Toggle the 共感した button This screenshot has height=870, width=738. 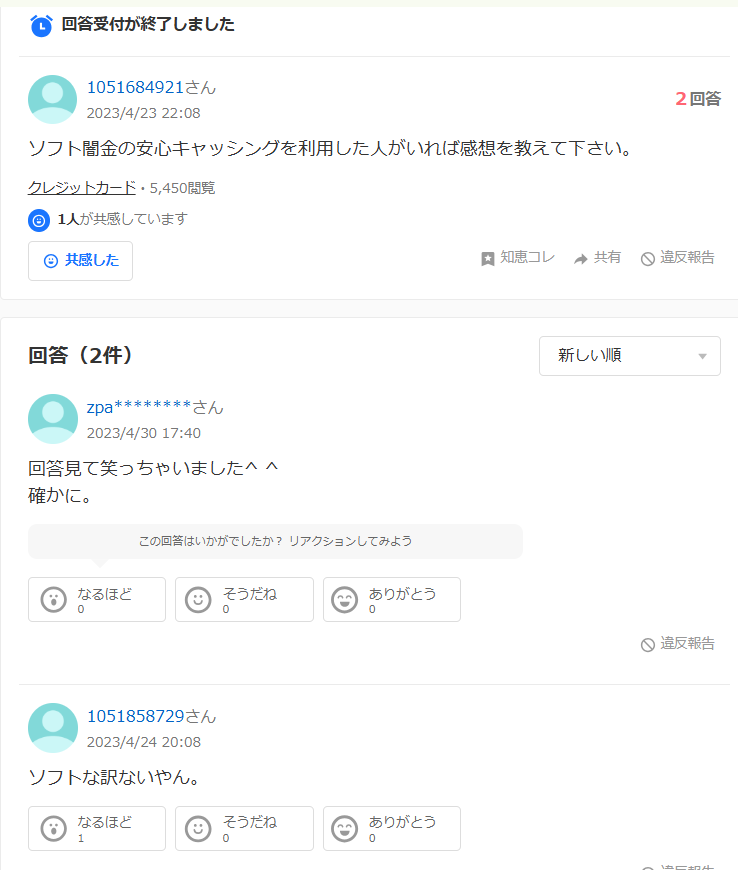80,261
